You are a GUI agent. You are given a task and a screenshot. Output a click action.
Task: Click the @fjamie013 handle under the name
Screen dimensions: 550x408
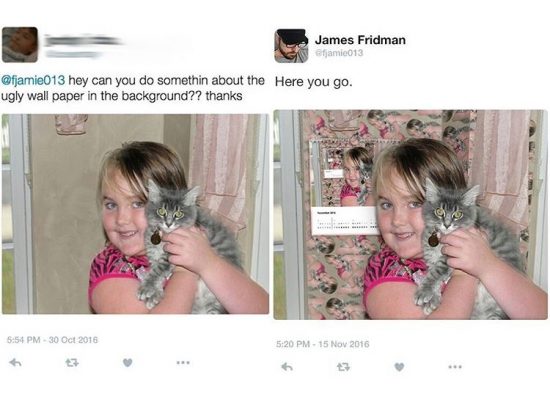click(x=339, y=53)
